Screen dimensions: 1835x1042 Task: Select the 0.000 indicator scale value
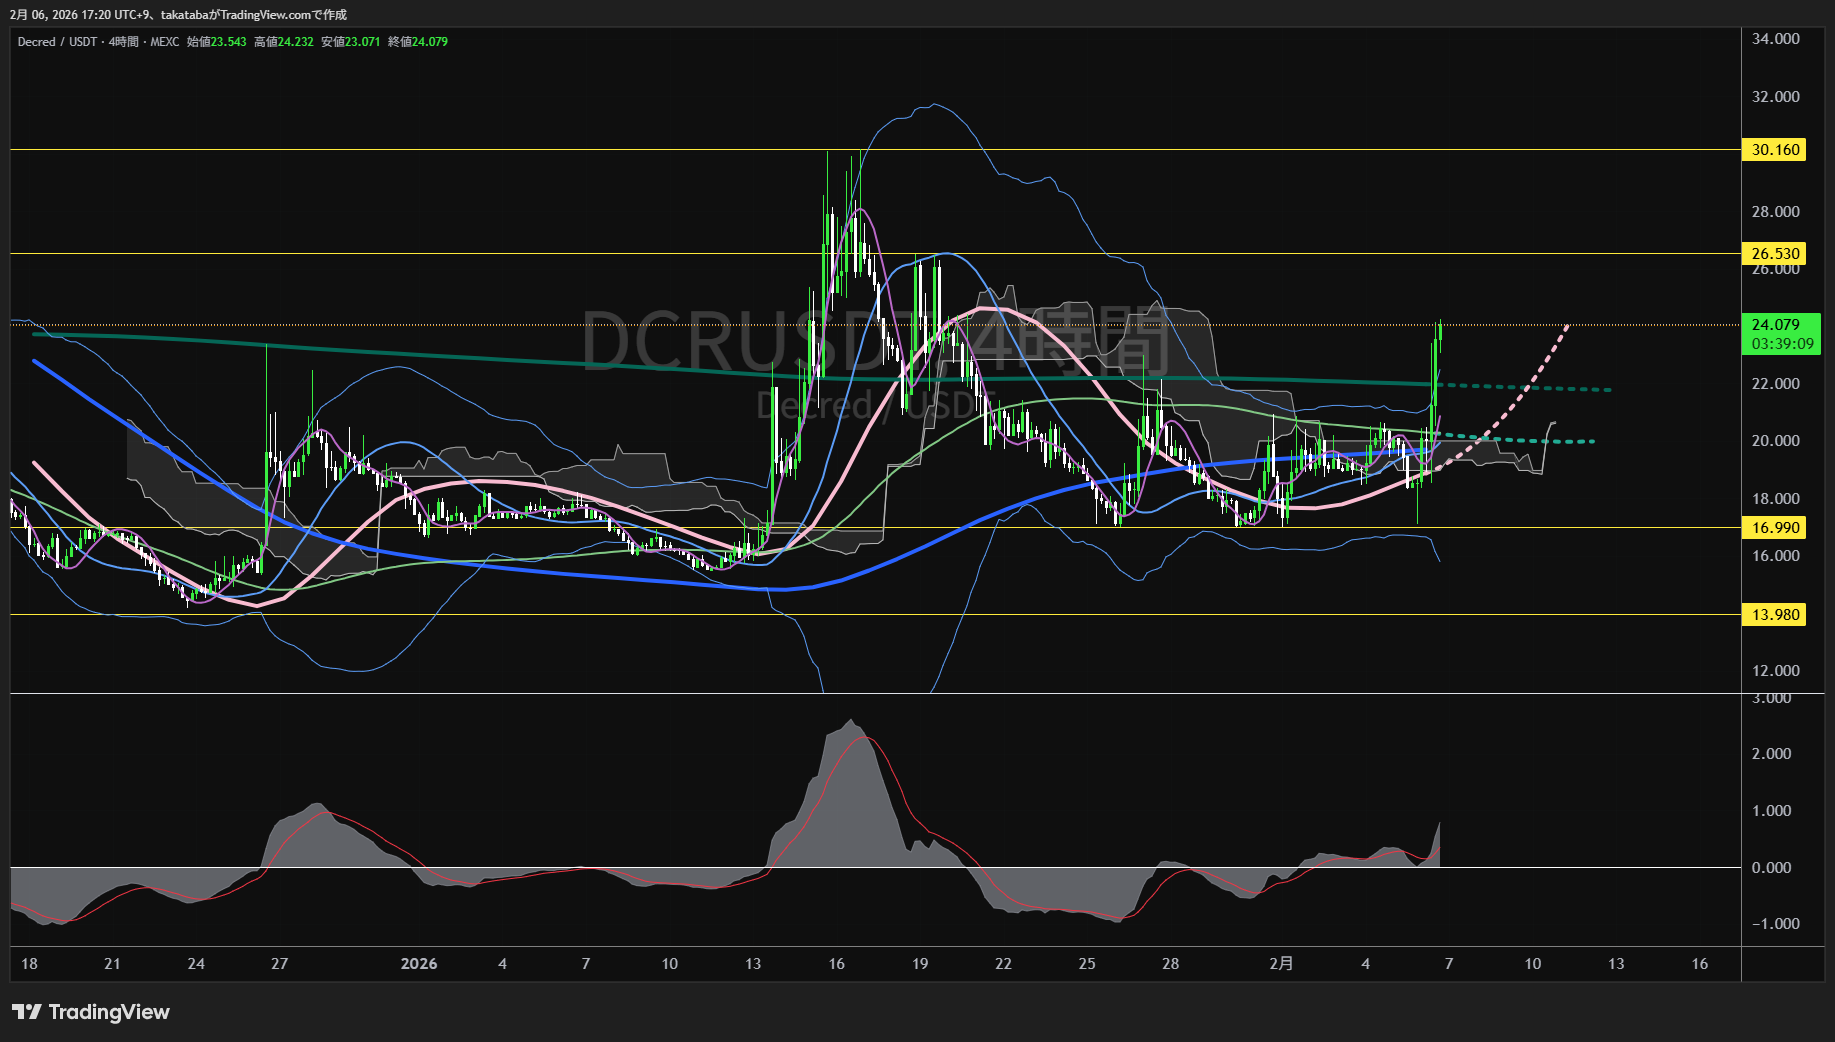coord(1771,868)
